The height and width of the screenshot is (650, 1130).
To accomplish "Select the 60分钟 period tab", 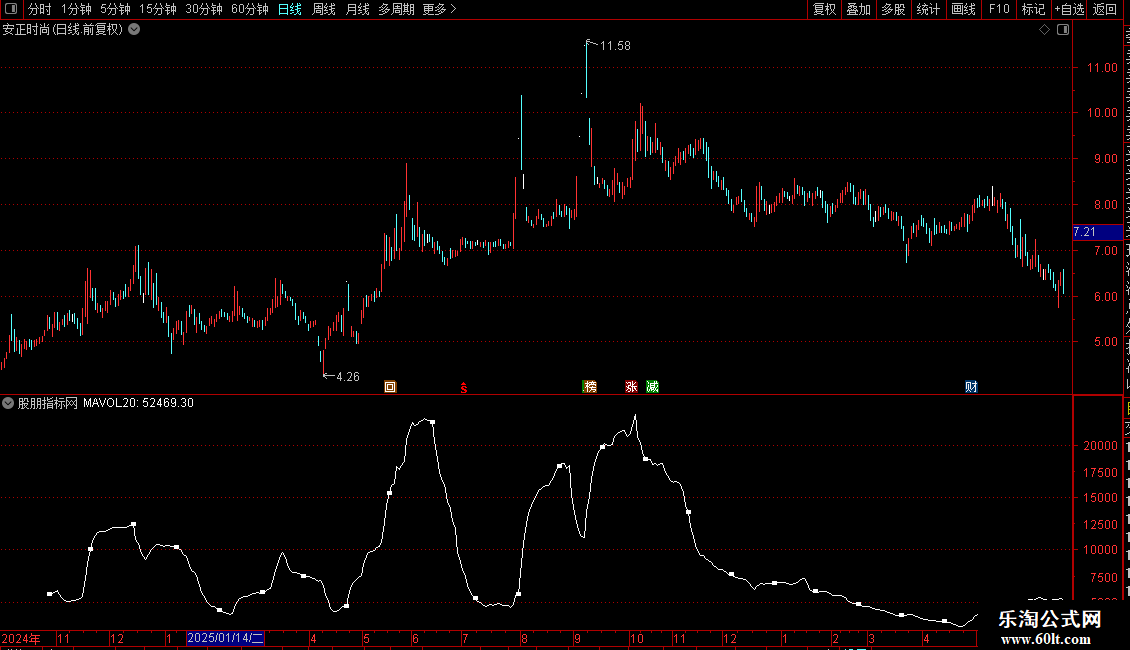I will coord(249,9).
